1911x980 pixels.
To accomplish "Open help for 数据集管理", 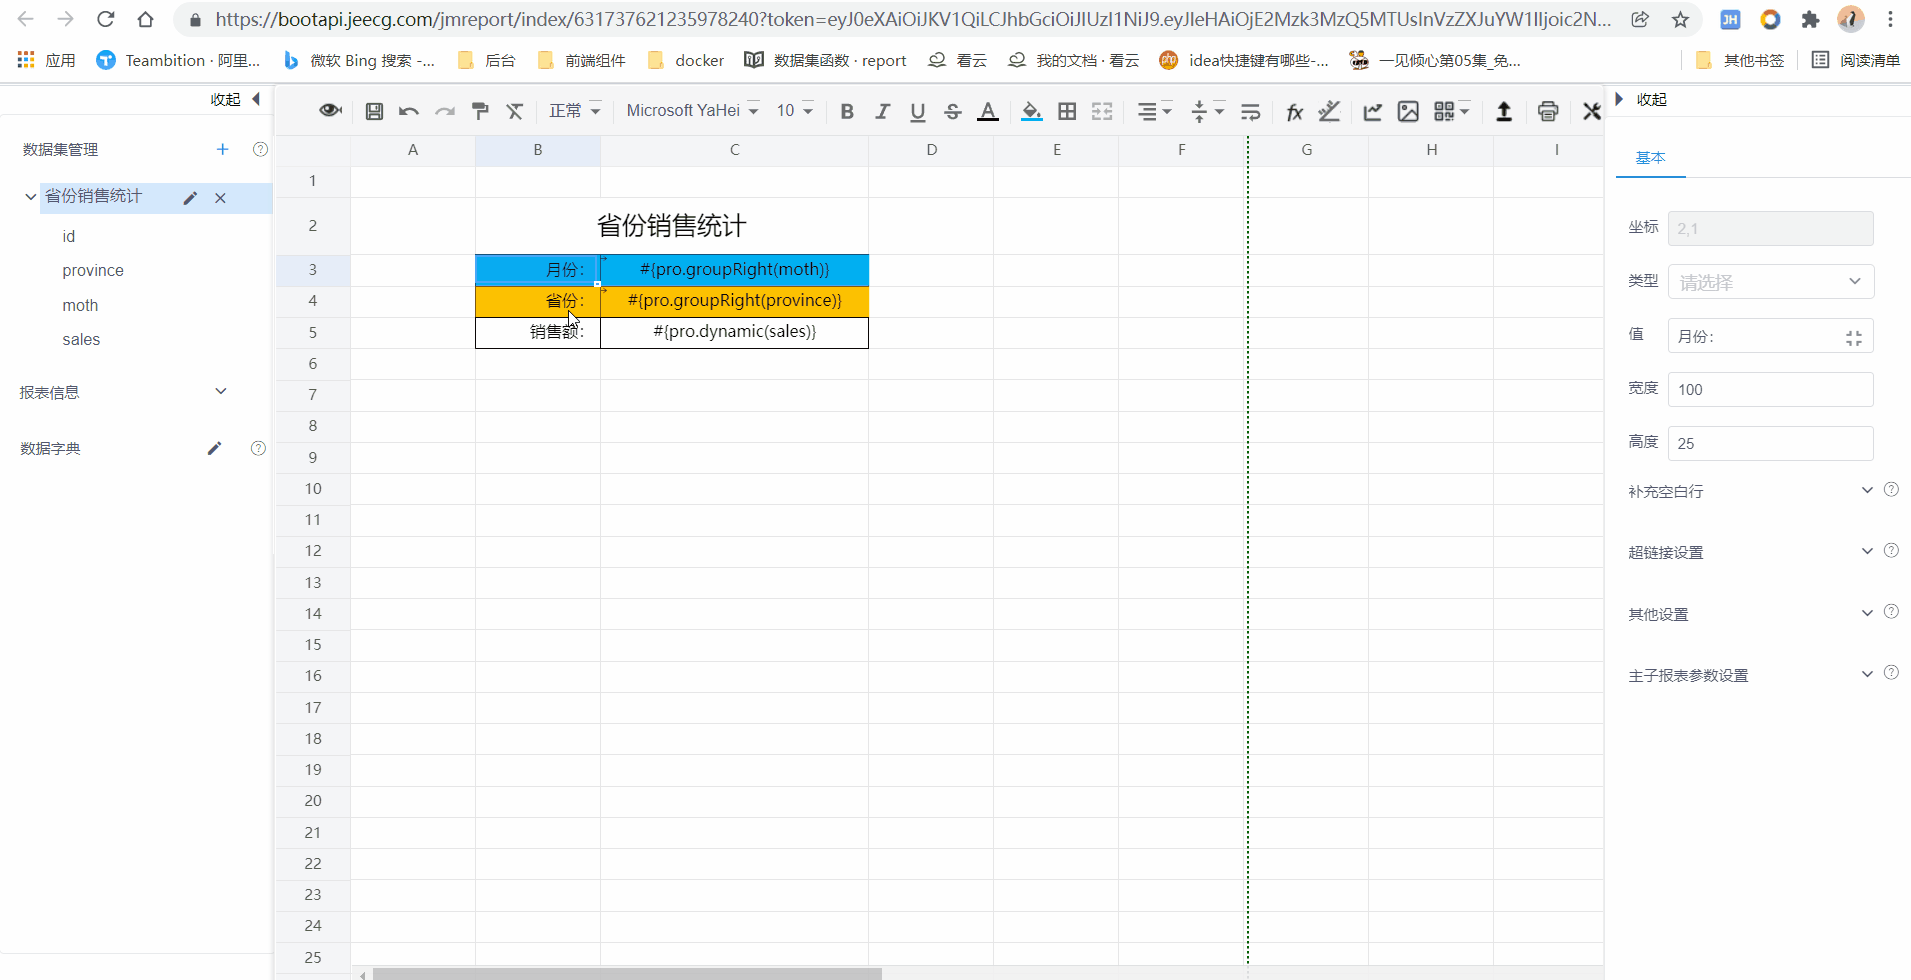I will click(x=260, y=149).
